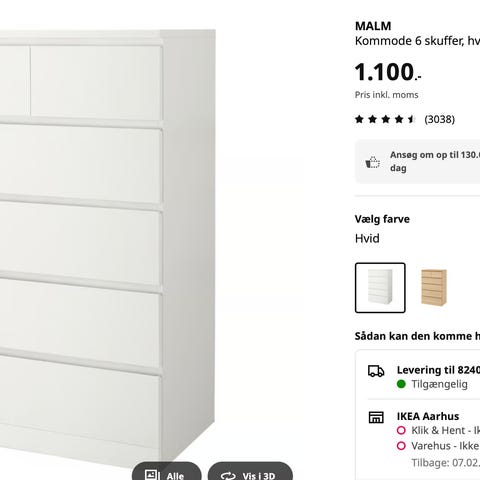480x480 pixels.
Task: Click the IKEA Aarhus store icon
Action: (x=376, y=417)
